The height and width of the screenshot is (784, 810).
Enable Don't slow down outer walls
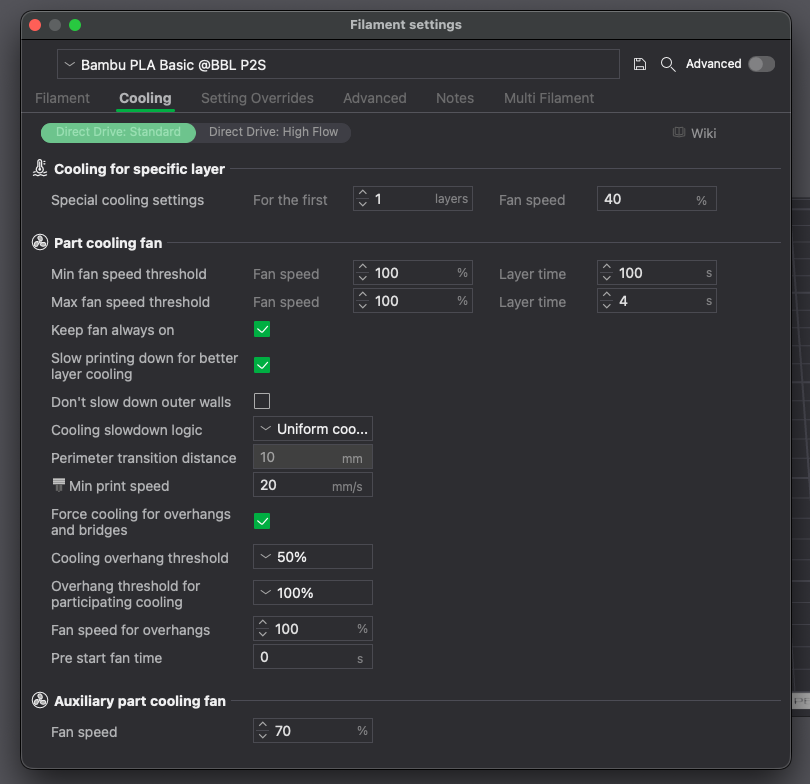[x=261, y=401]
